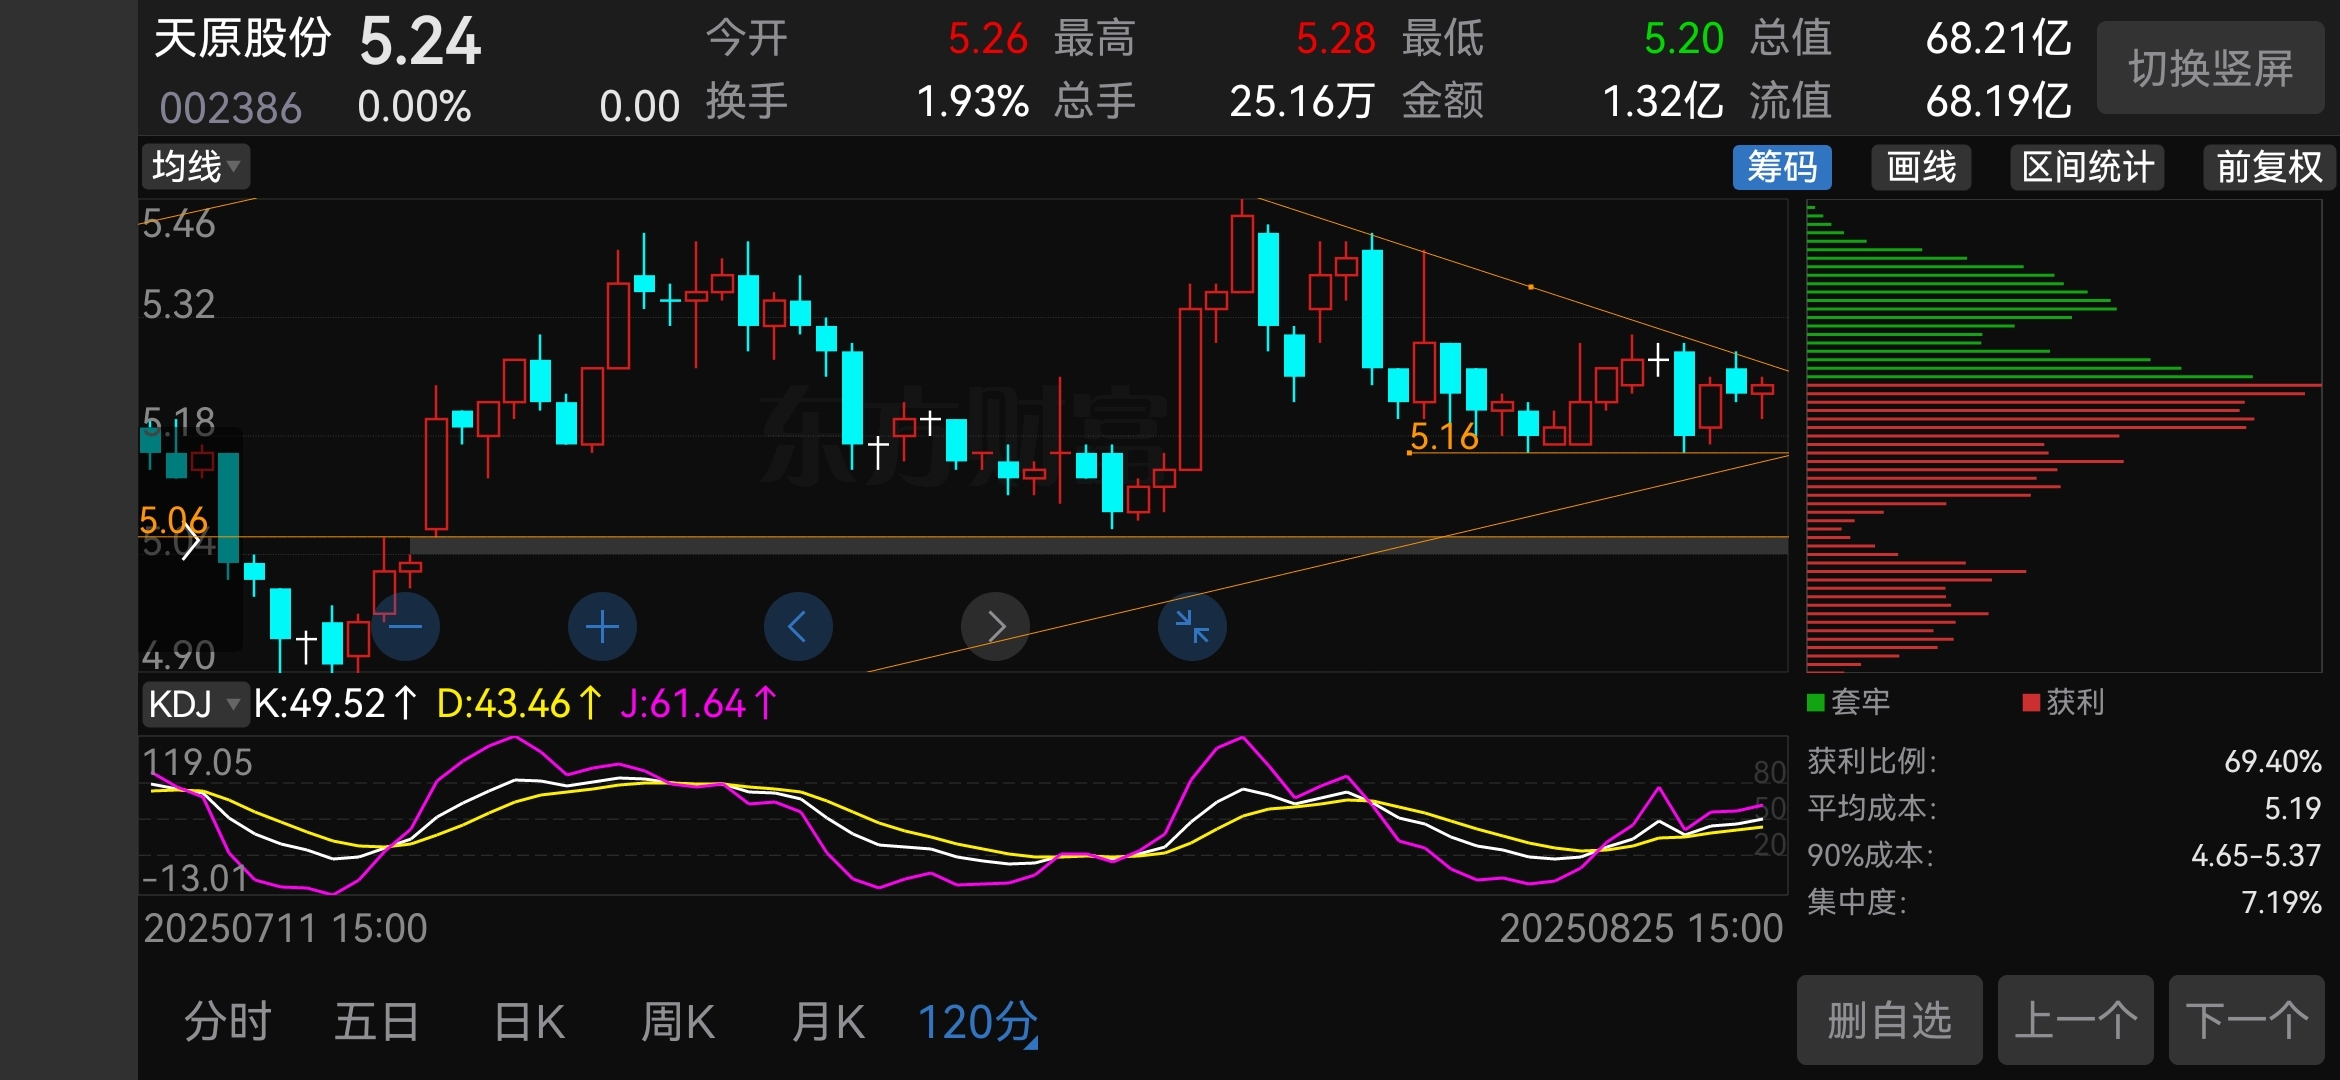Tap the 换手 value 1.93%

tap(972, 102)
